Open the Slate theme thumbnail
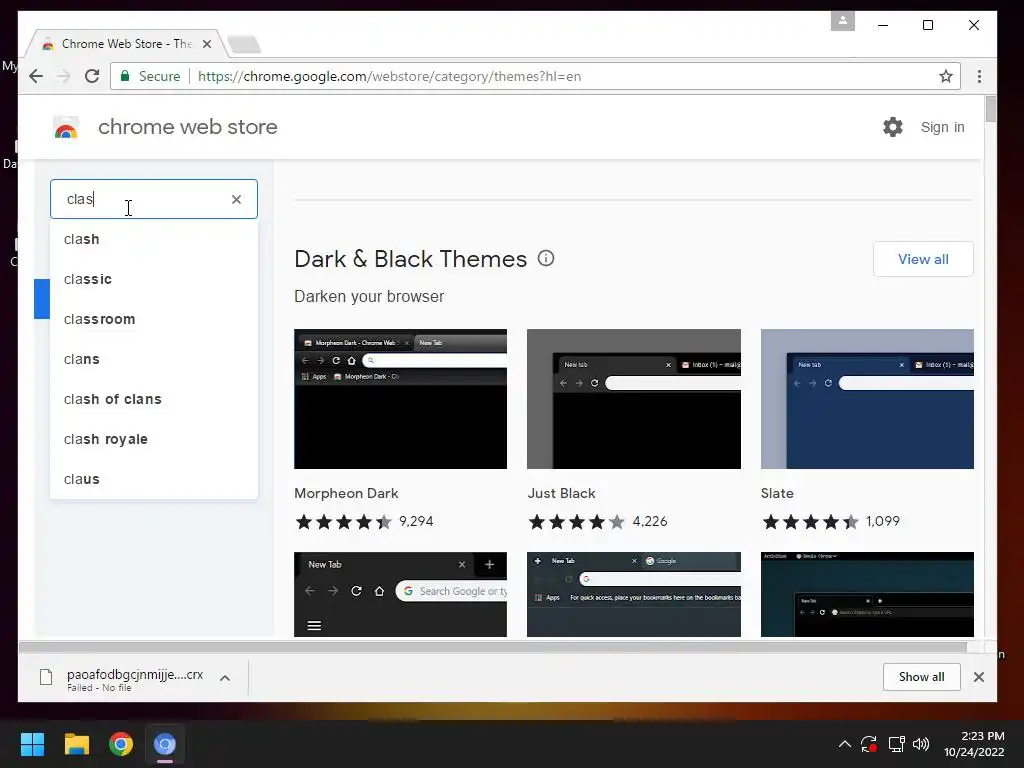The width and height of the screenshot is (1024, 768). 867,399
